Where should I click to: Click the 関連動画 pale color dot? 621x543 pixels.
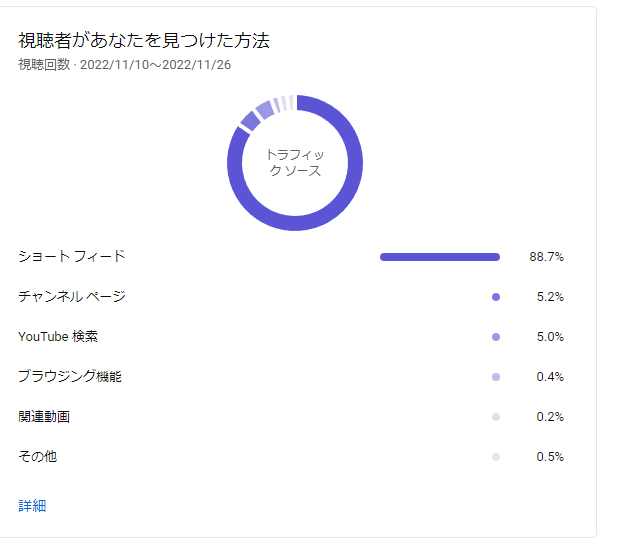pos(496,417)
